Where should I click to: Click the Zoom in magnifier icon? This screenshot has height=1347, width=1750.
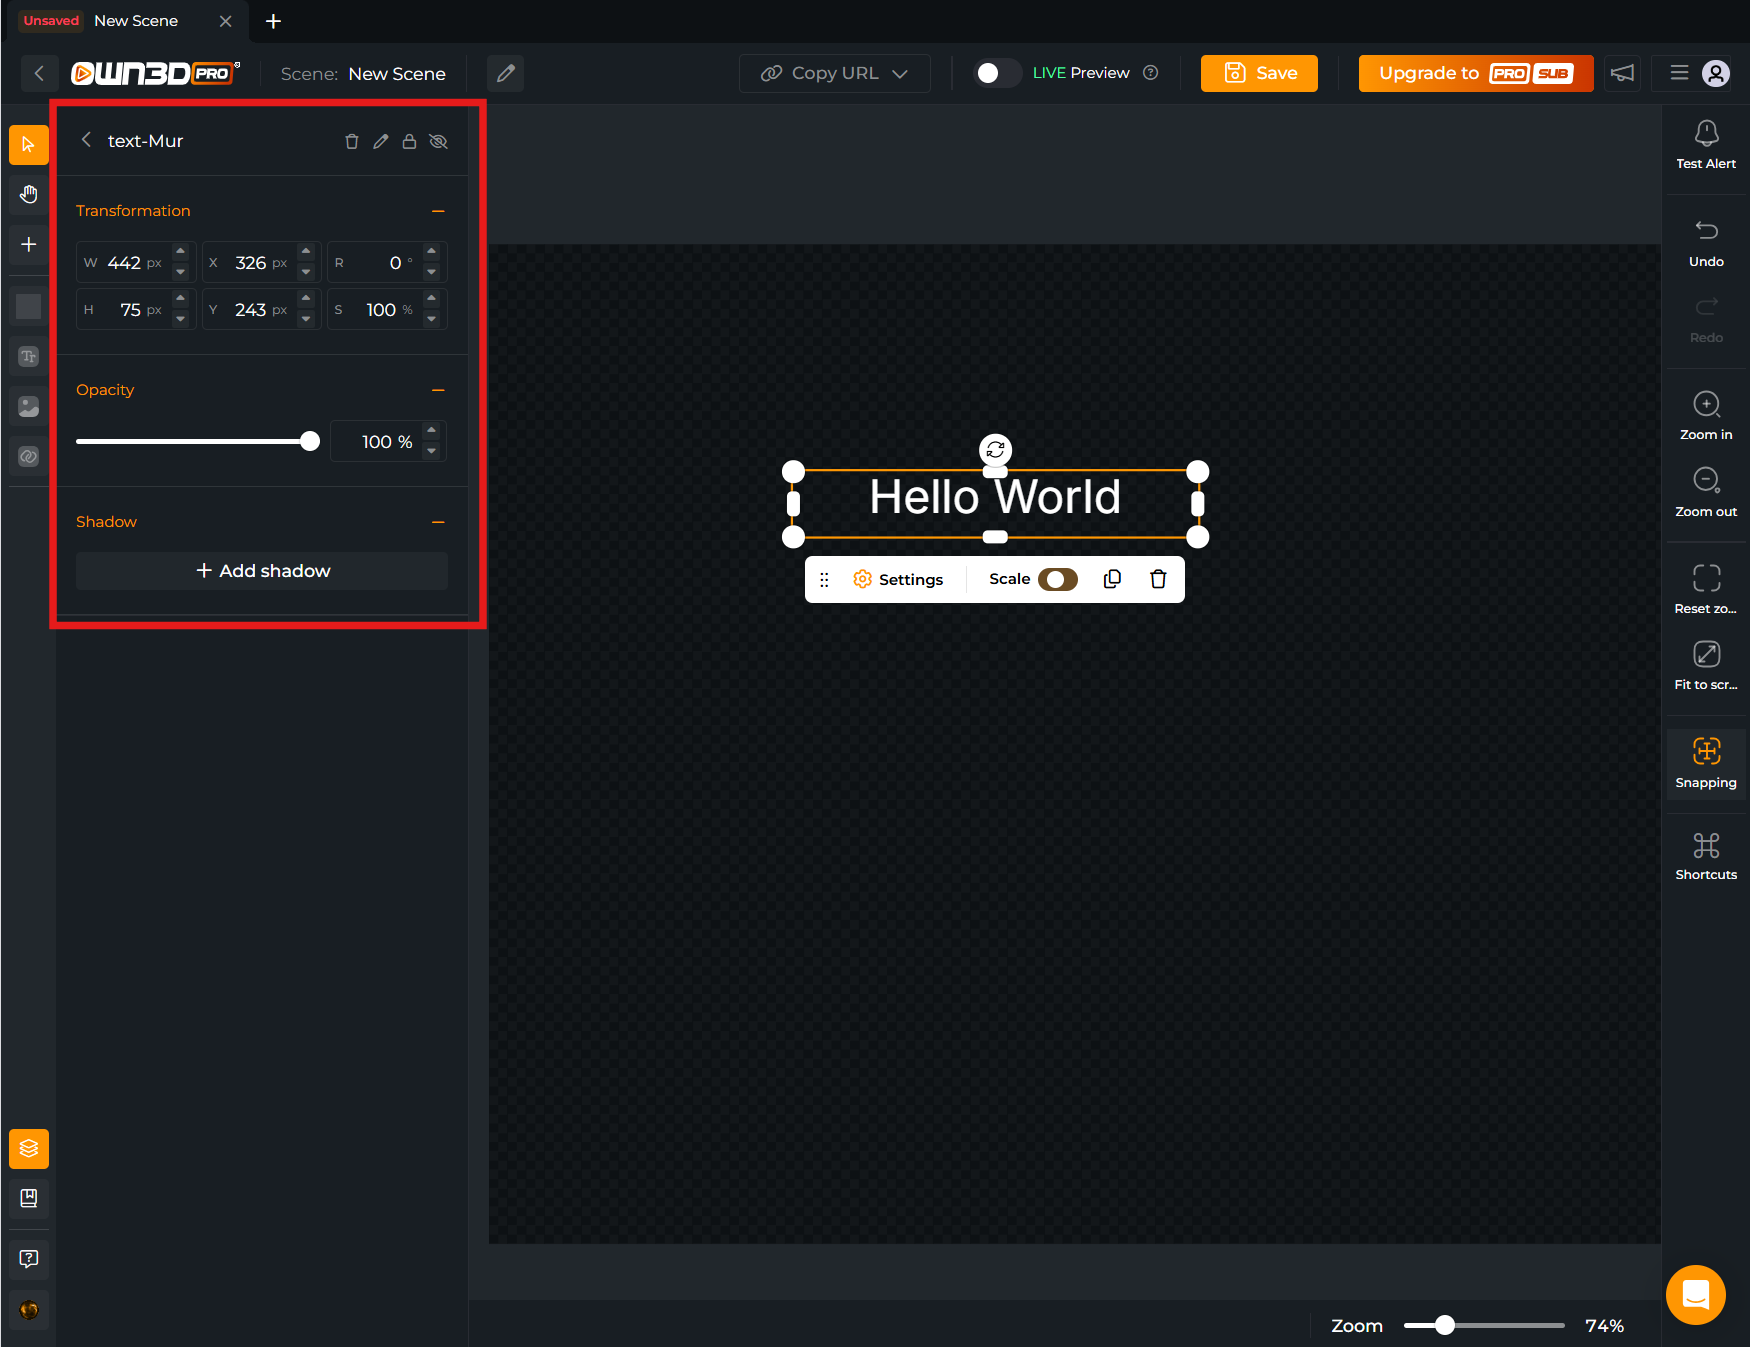[x=1706, y=404]
